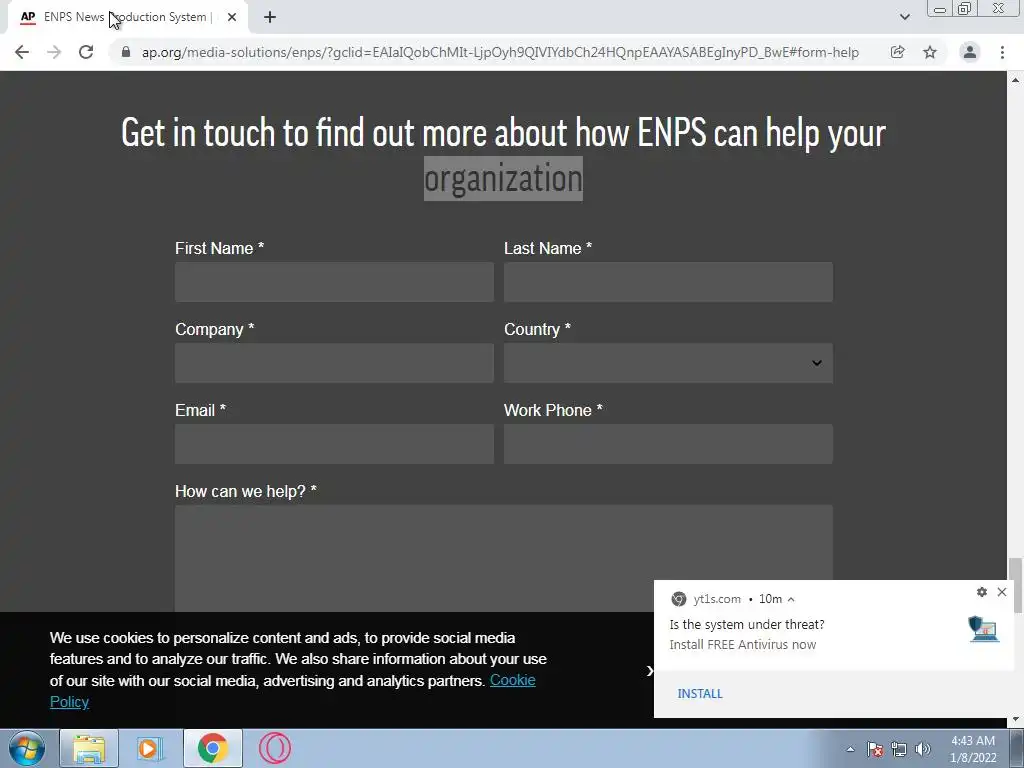
Task: Click the How can we help textarea
Action: (504, 558)
